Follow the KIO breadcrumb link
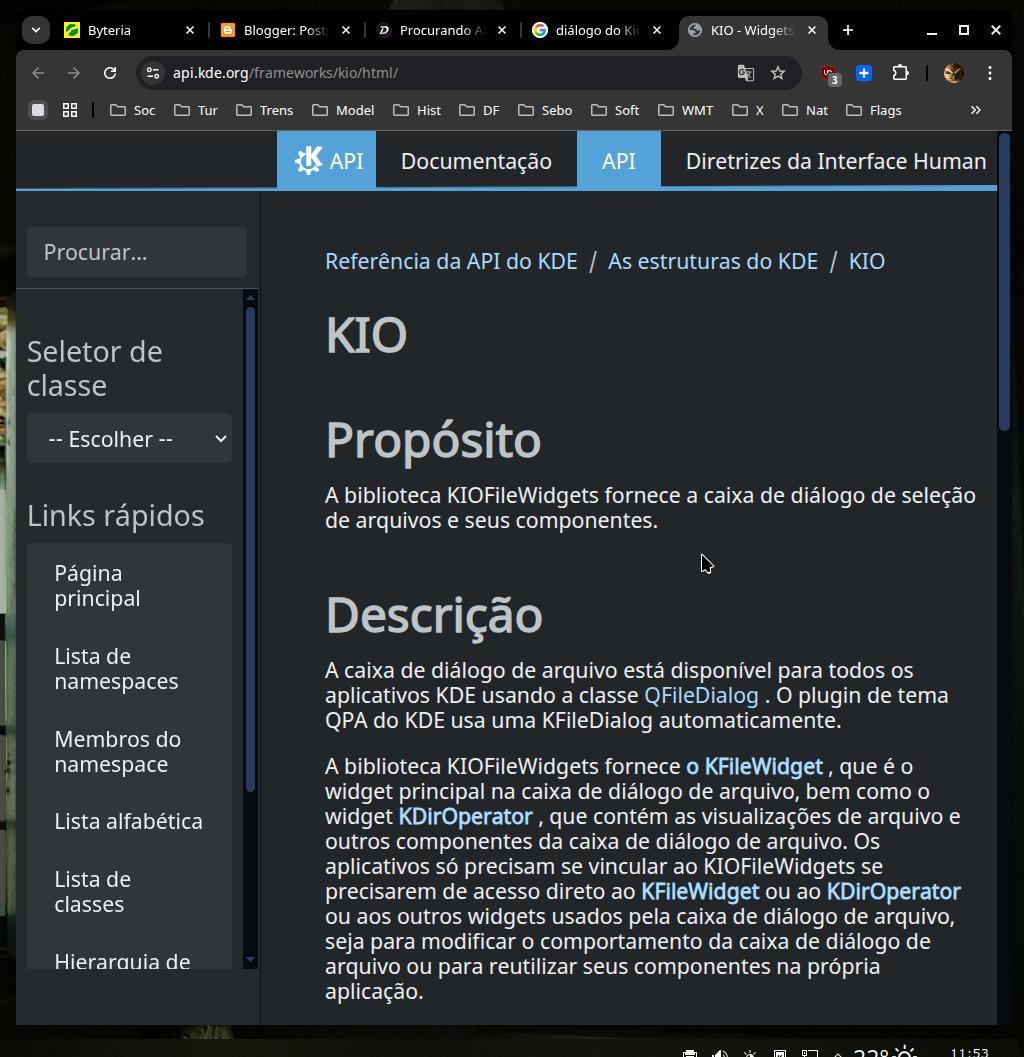 pyautogui.click(x=866, y=261)
